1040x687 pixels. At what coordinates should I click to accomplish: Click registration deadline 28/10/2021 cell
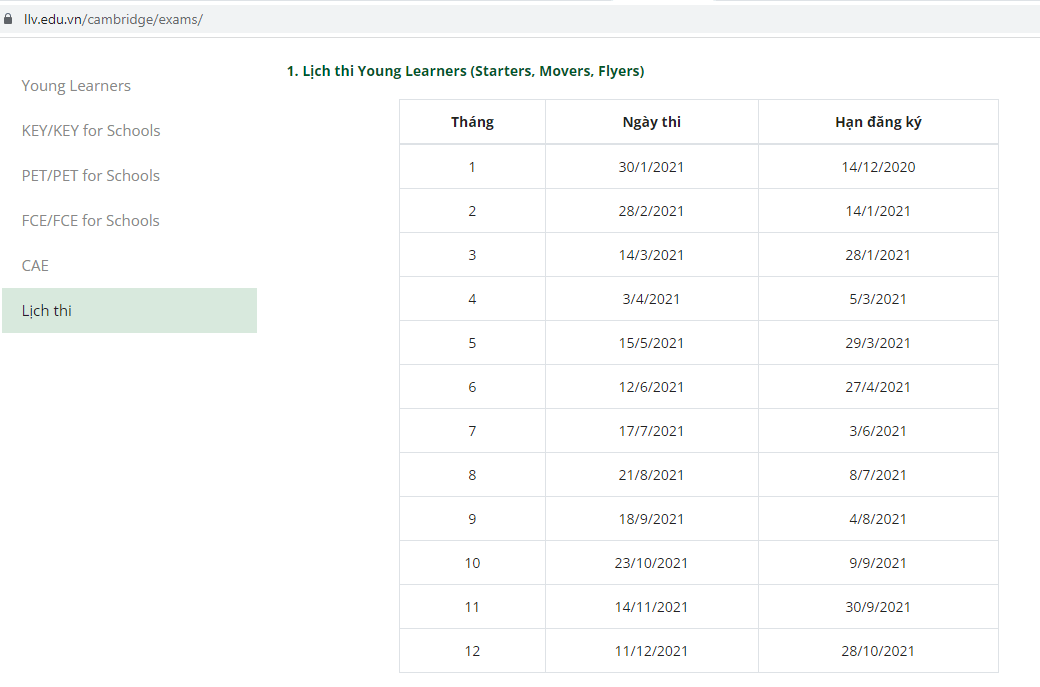point(878,651)
